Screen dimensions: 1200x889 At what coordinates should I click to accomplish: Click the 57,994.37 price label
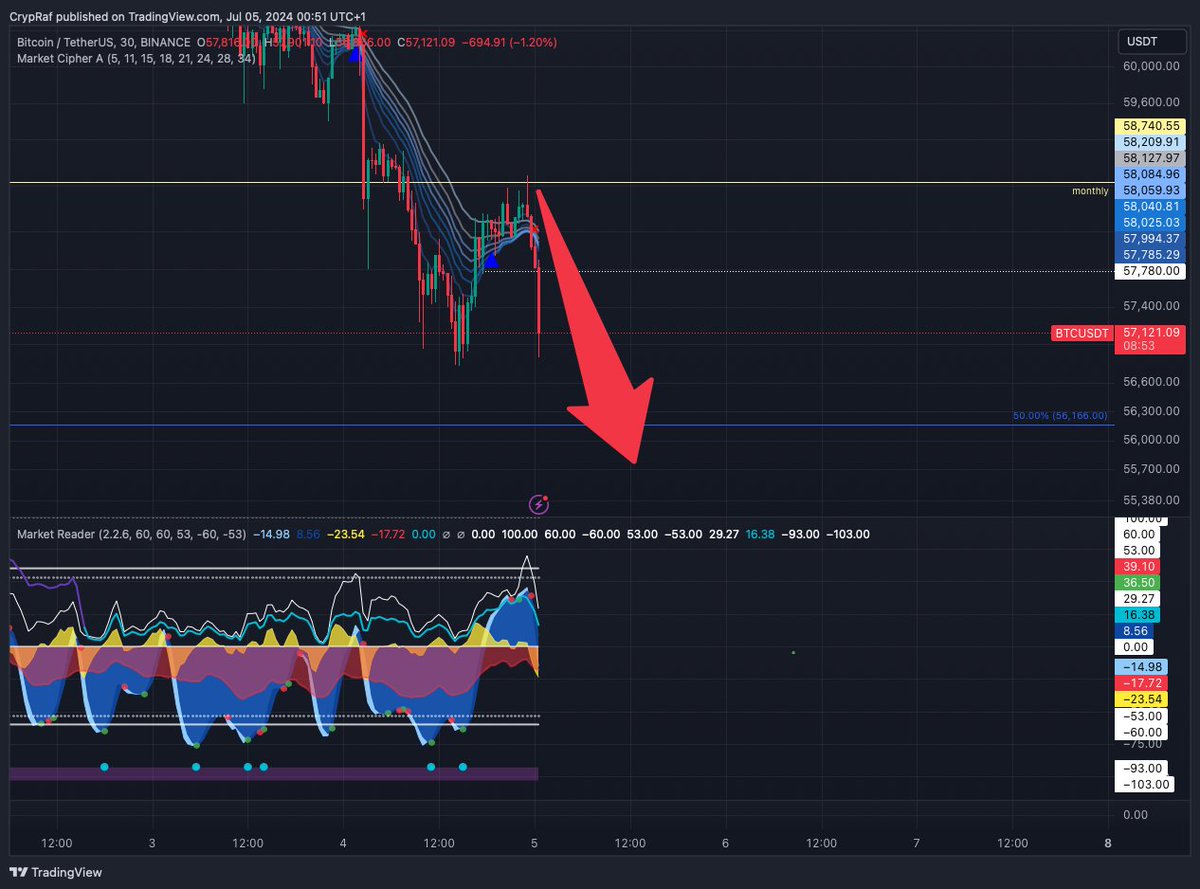pyautogui.click(x=1152, y=238)
